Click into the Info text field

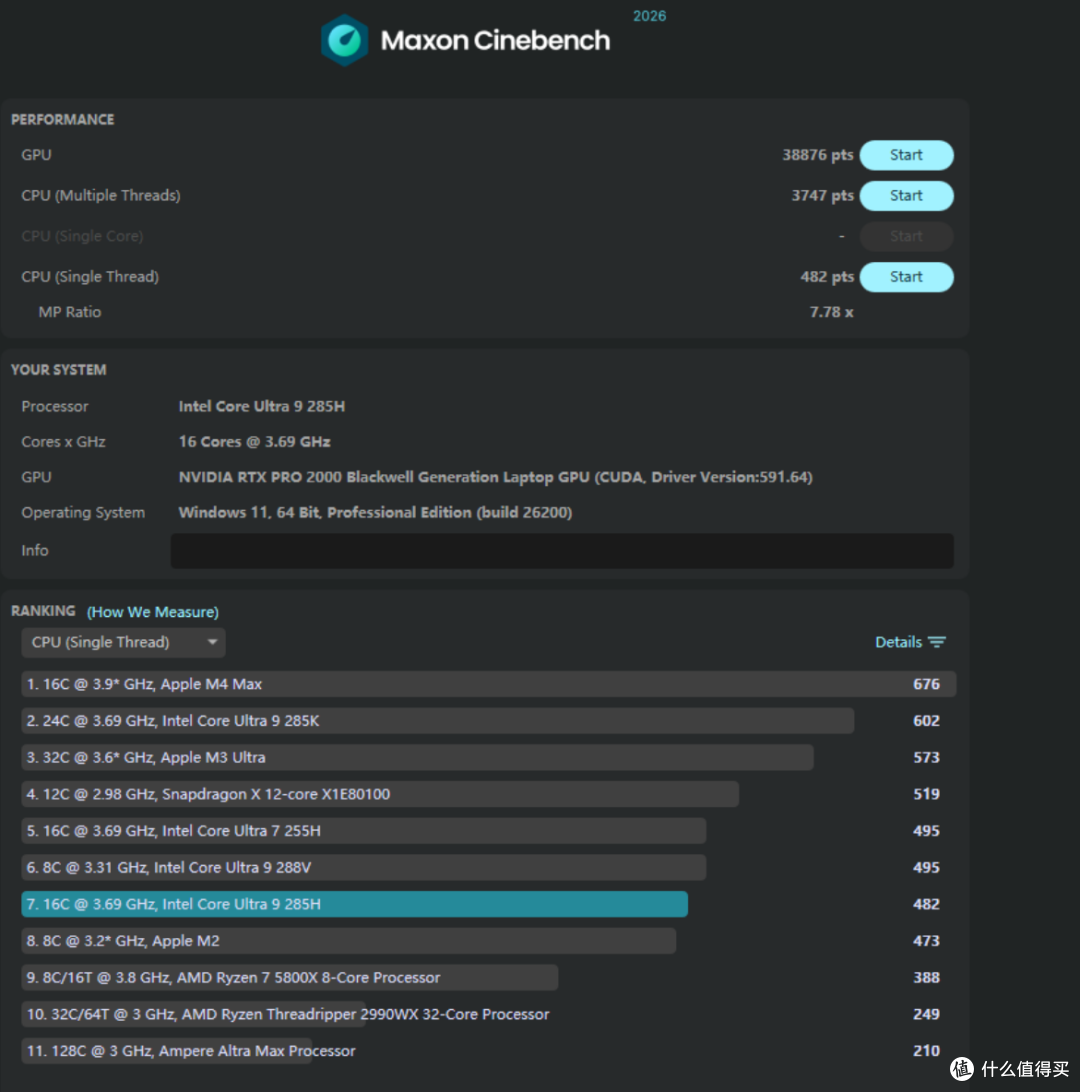562,551
